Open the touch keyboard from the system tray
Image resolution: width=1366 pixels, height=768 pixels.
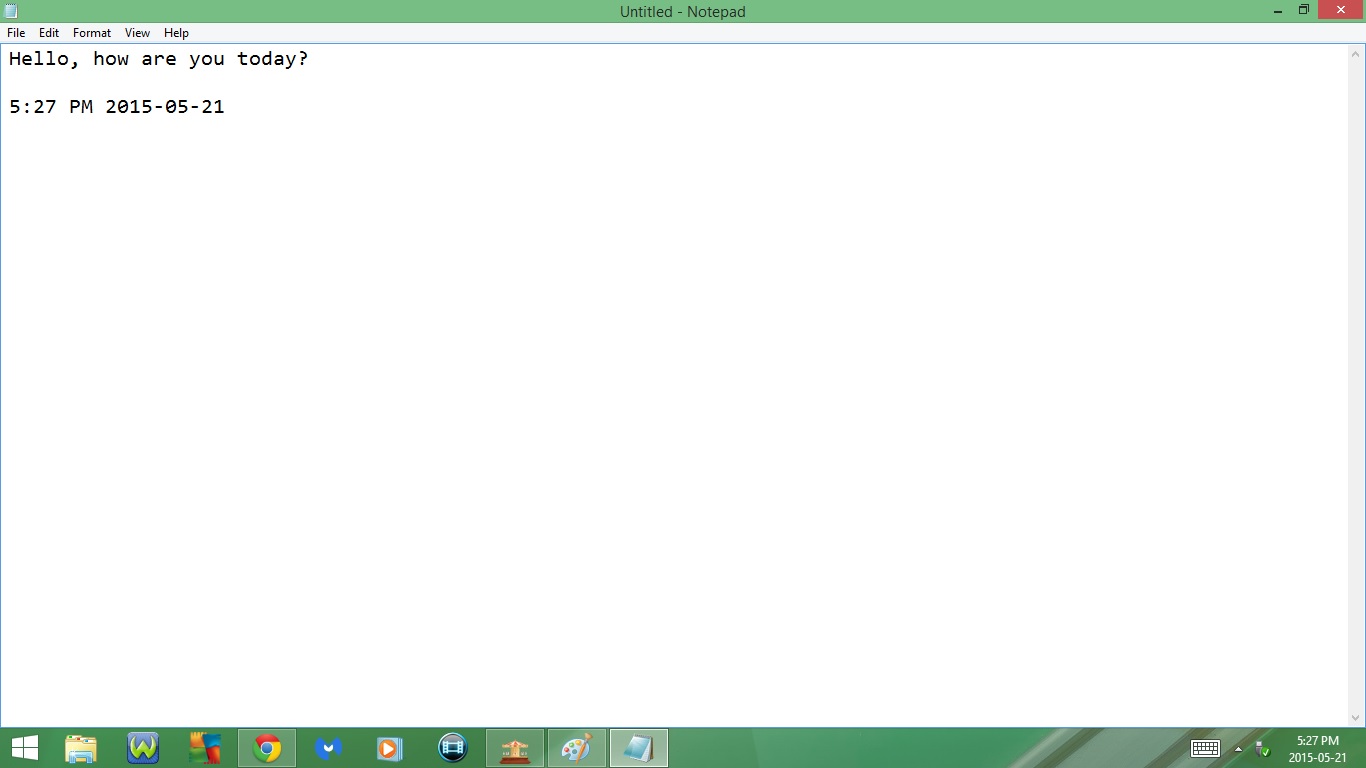(1205, 748)
